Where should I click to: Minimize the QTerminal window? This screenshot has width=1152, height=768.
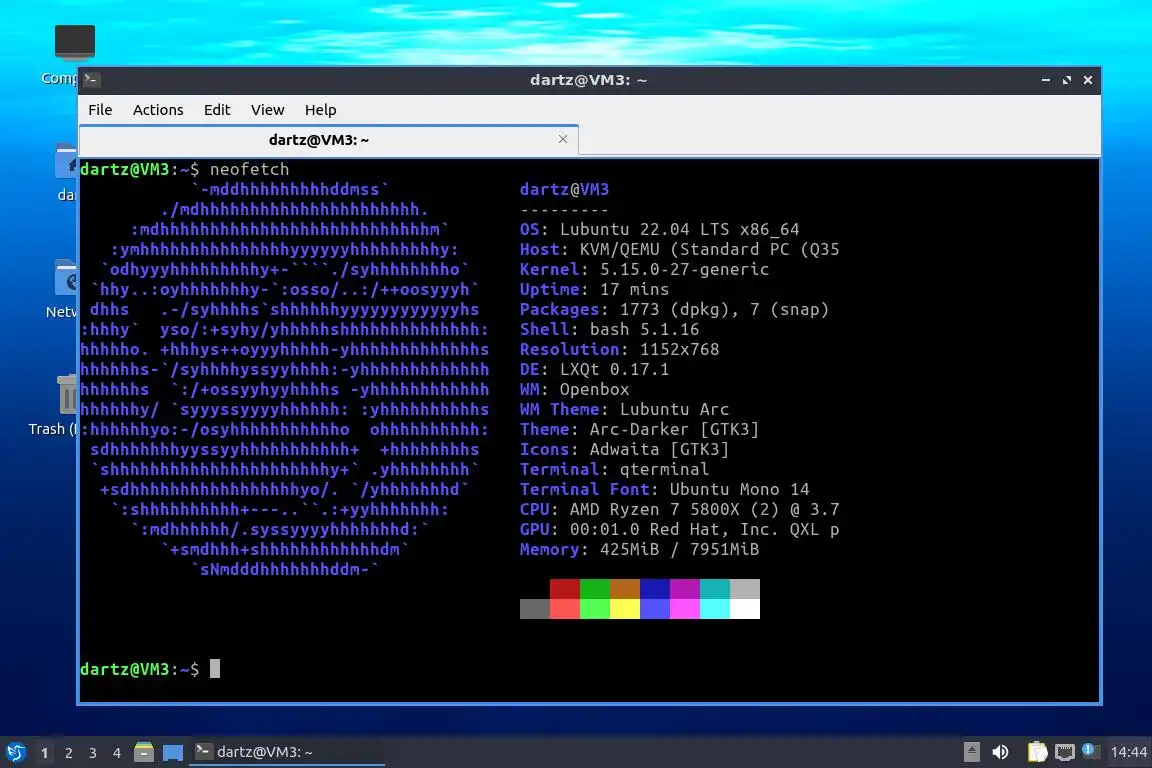pyautogui.click(x=1045, y=79)
